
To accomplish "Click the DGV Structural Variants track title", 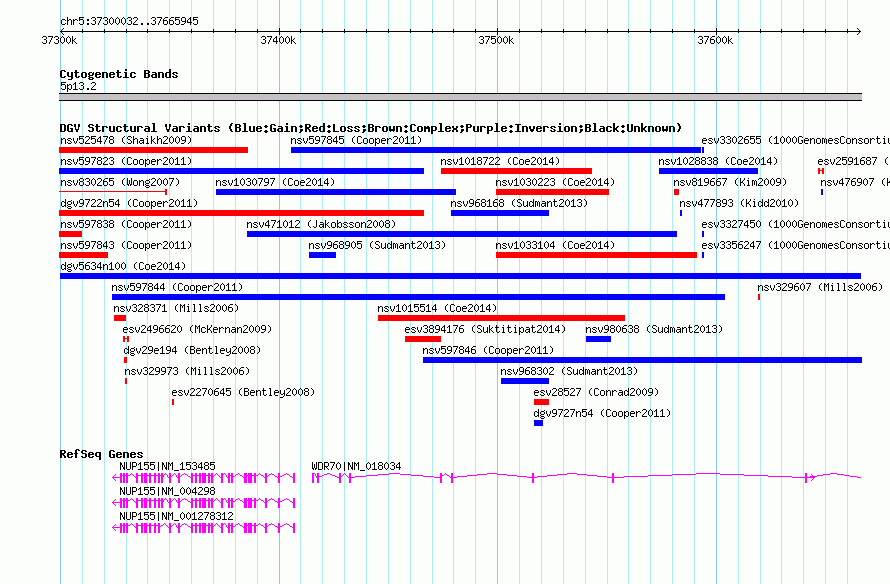I will coord(371,128).
